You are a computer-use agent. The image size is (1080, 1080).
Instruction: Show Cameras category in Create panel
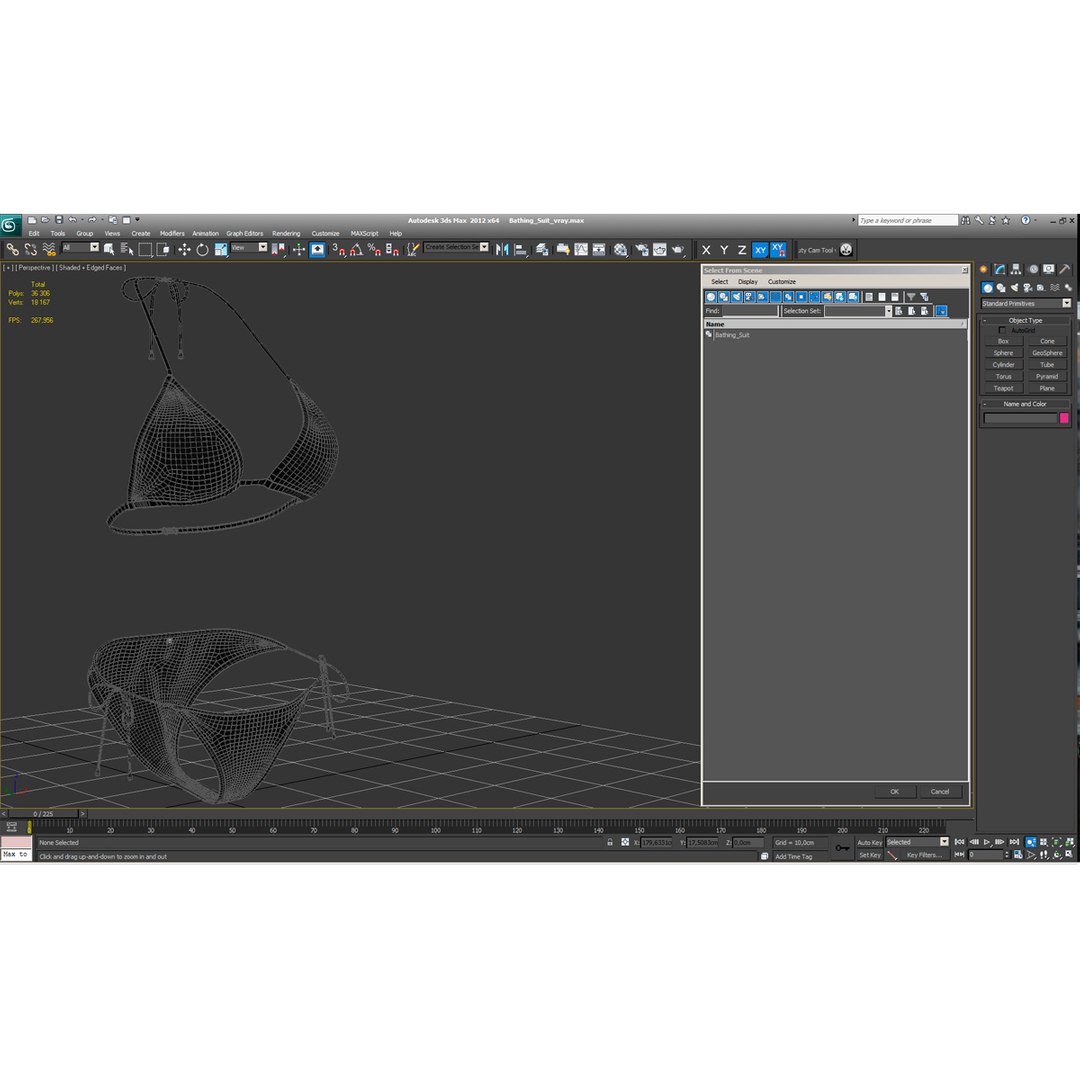pyautogui.click(x=1028, y=288)
